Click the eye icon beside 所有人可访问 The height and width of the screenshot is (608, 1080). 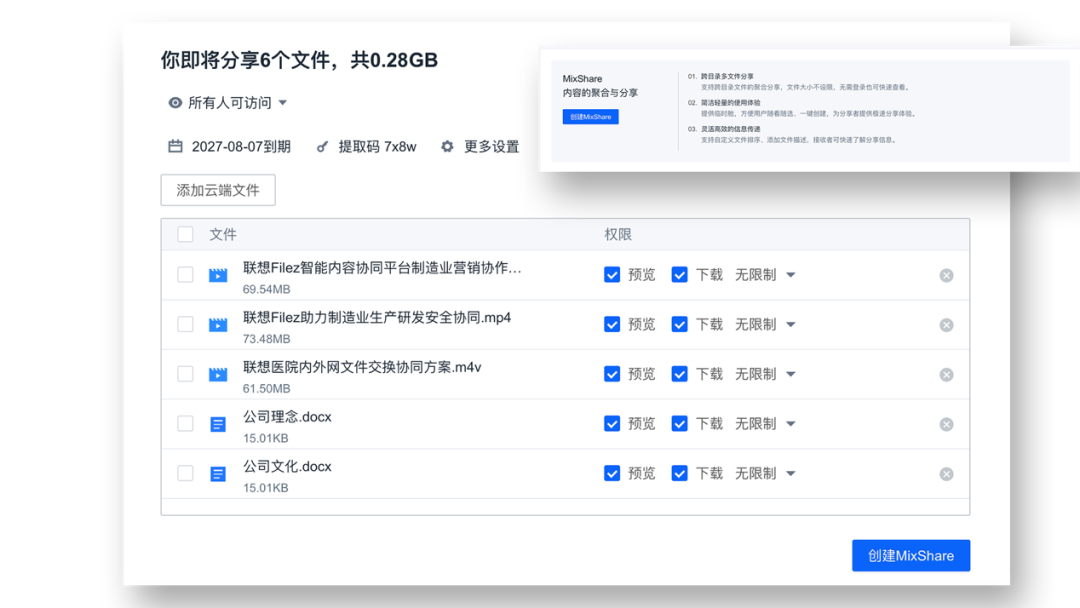click(x=175, y=103)
